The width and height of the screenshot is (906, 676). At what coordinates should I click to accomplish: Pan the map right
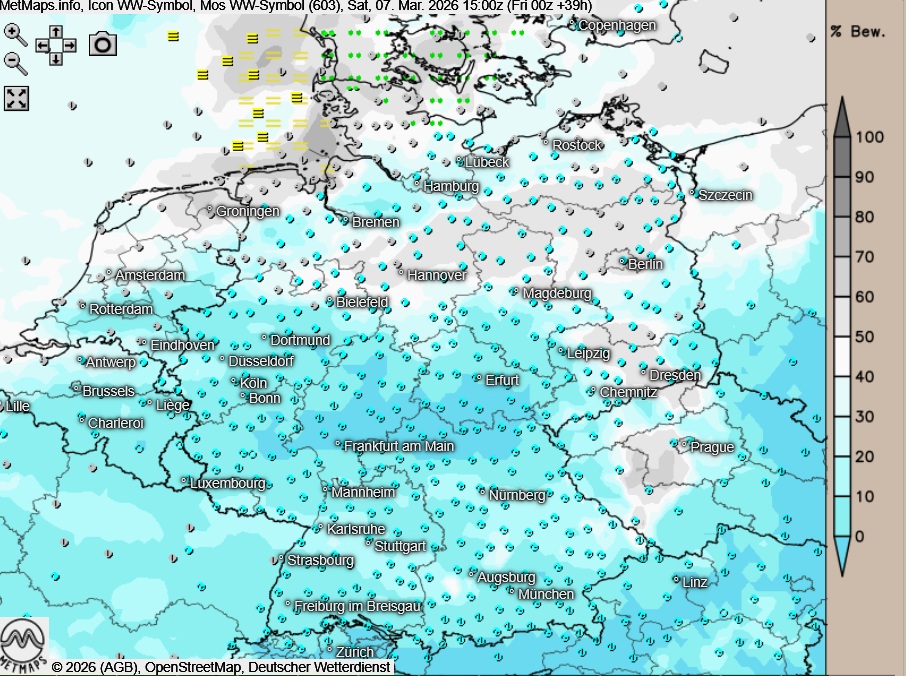tap(70, 45)
